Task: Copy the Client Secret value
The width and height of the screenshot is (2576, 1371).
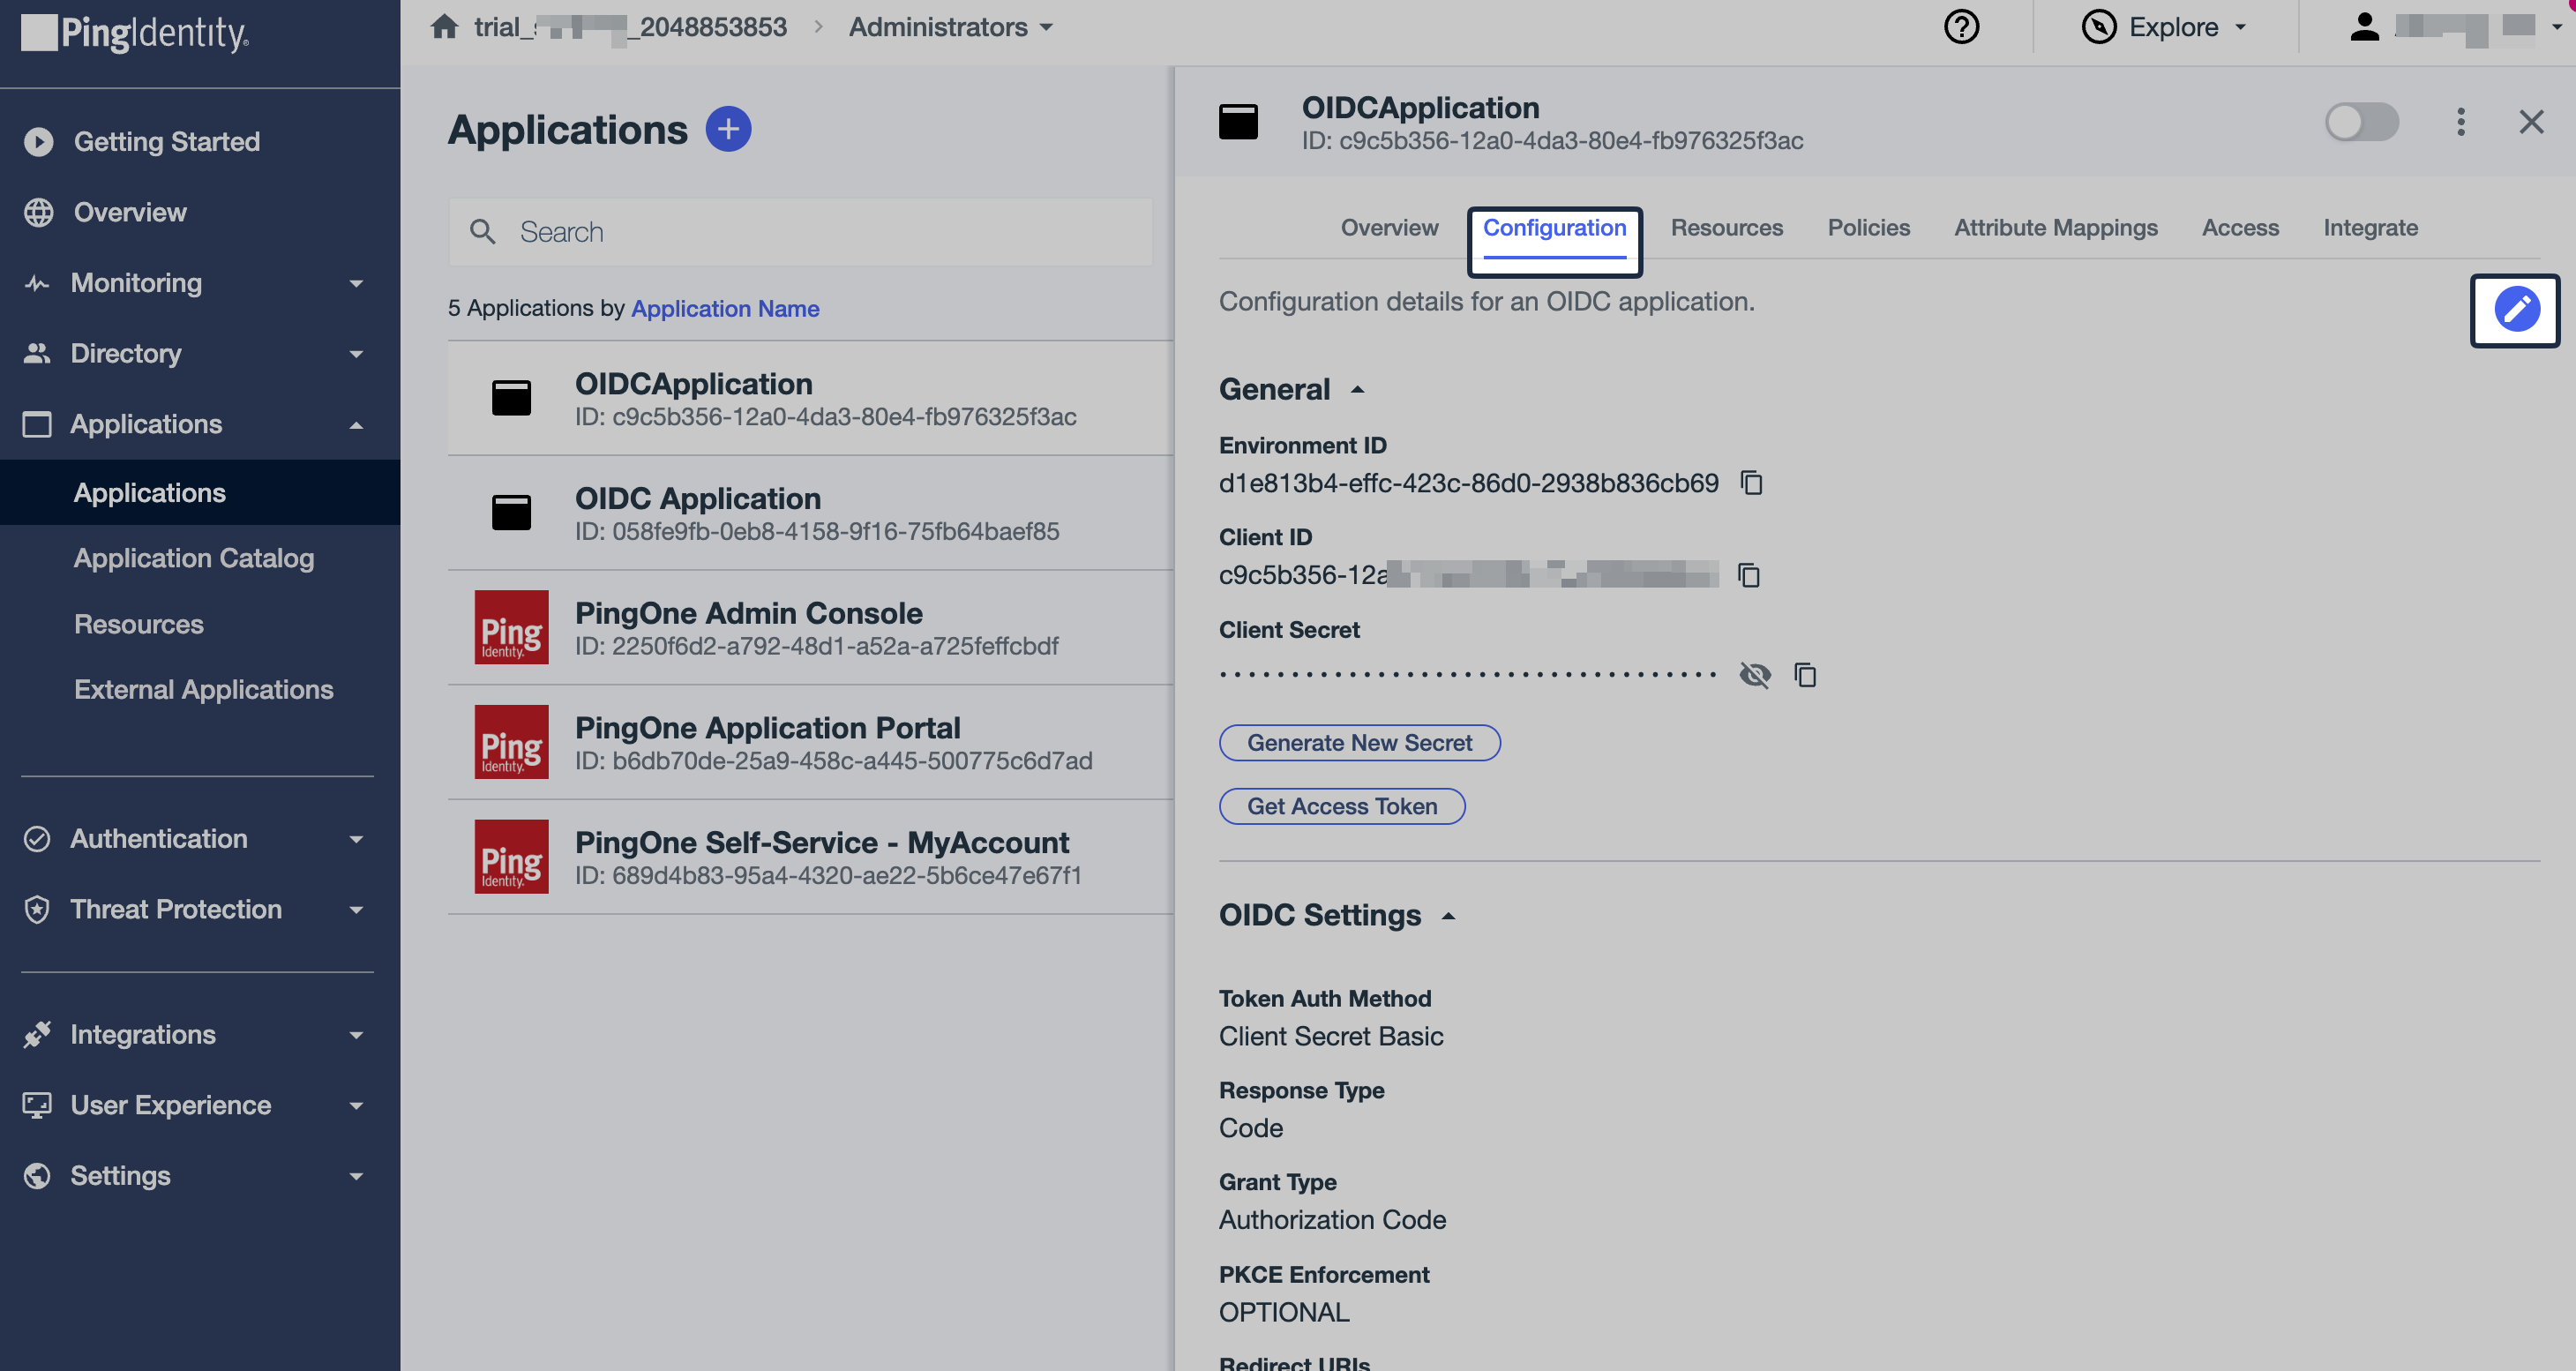Action: pos(1806,675)
